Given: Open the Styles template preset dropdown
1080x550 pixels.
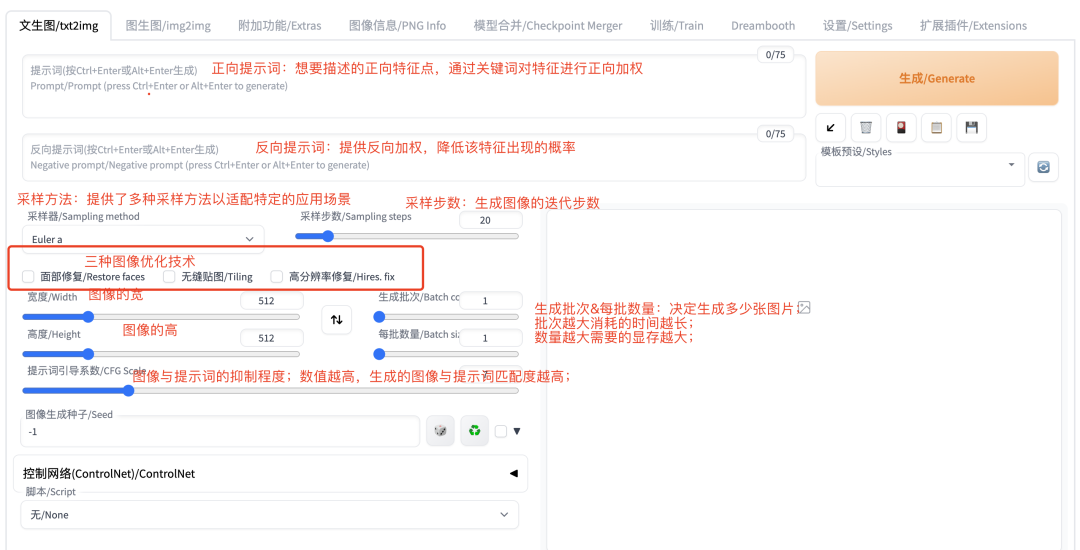Looking at the screenshot, I should point(918,167).
